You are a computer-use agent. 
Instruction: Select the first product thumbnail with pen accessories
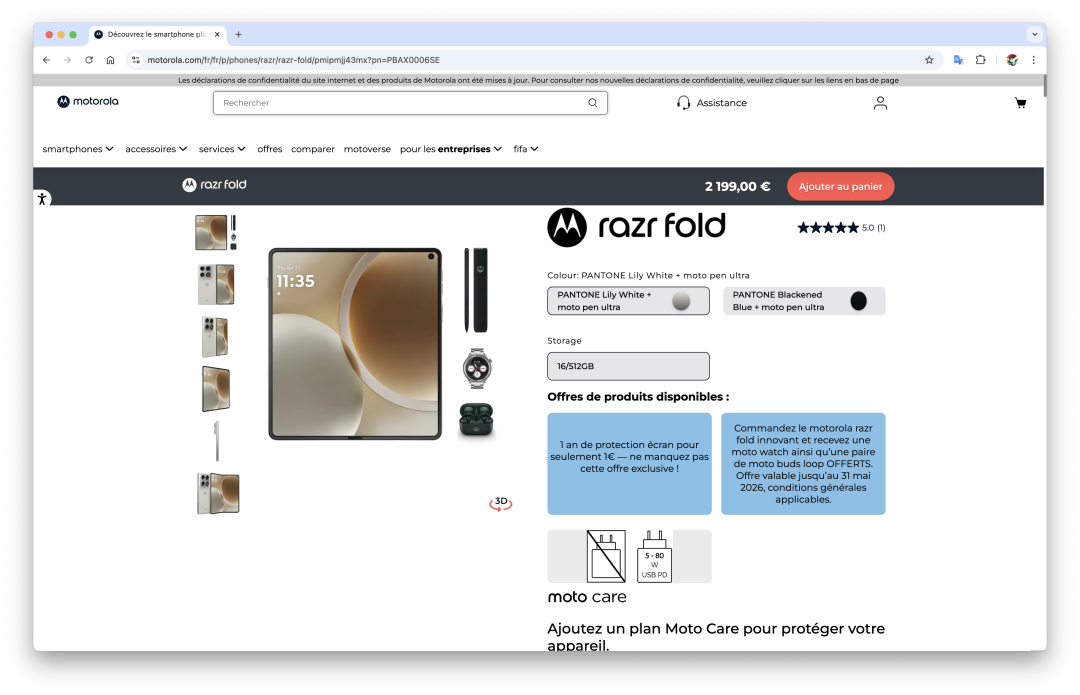point(216,232)
